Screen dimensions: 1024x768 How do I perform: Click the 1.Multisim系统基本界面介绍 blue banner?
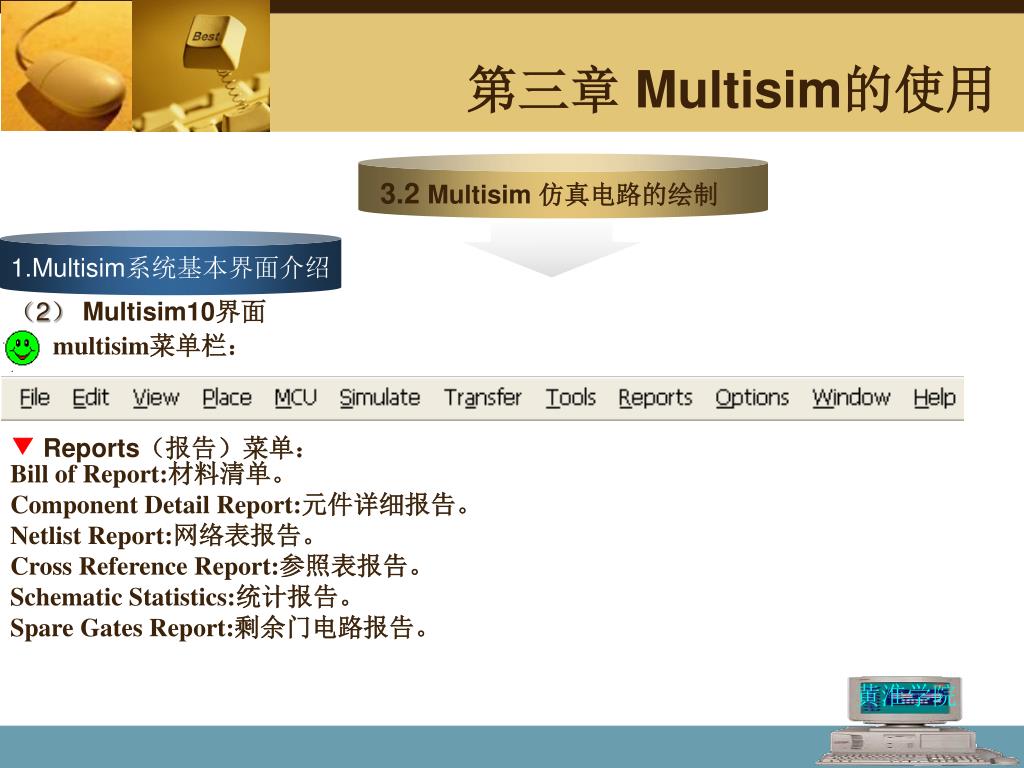(x=170, y=263)
